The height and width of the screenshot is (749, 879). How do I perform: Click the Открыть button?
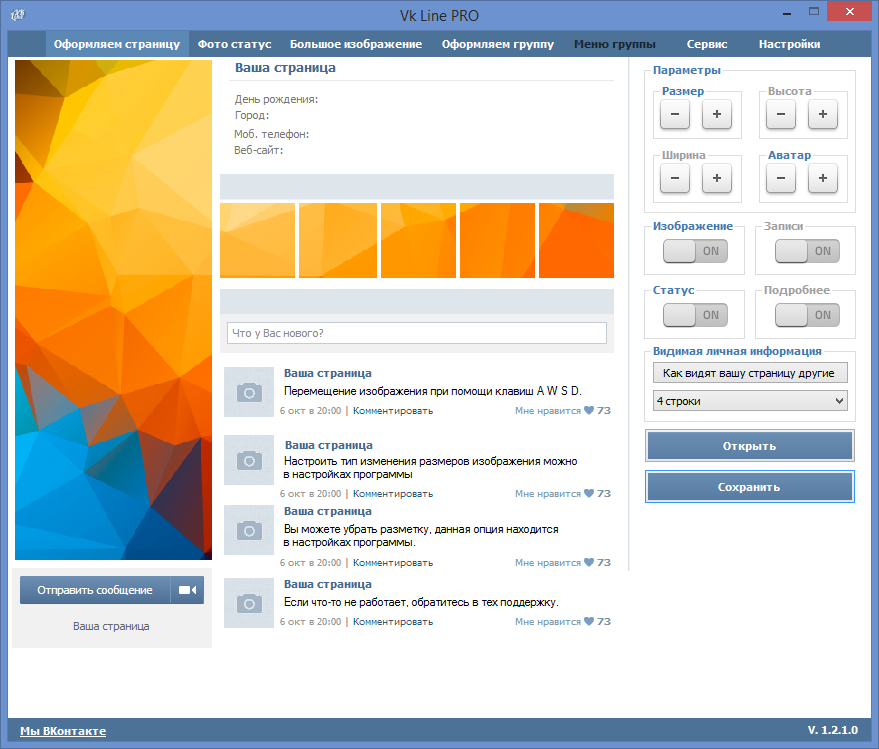[750, 446]
